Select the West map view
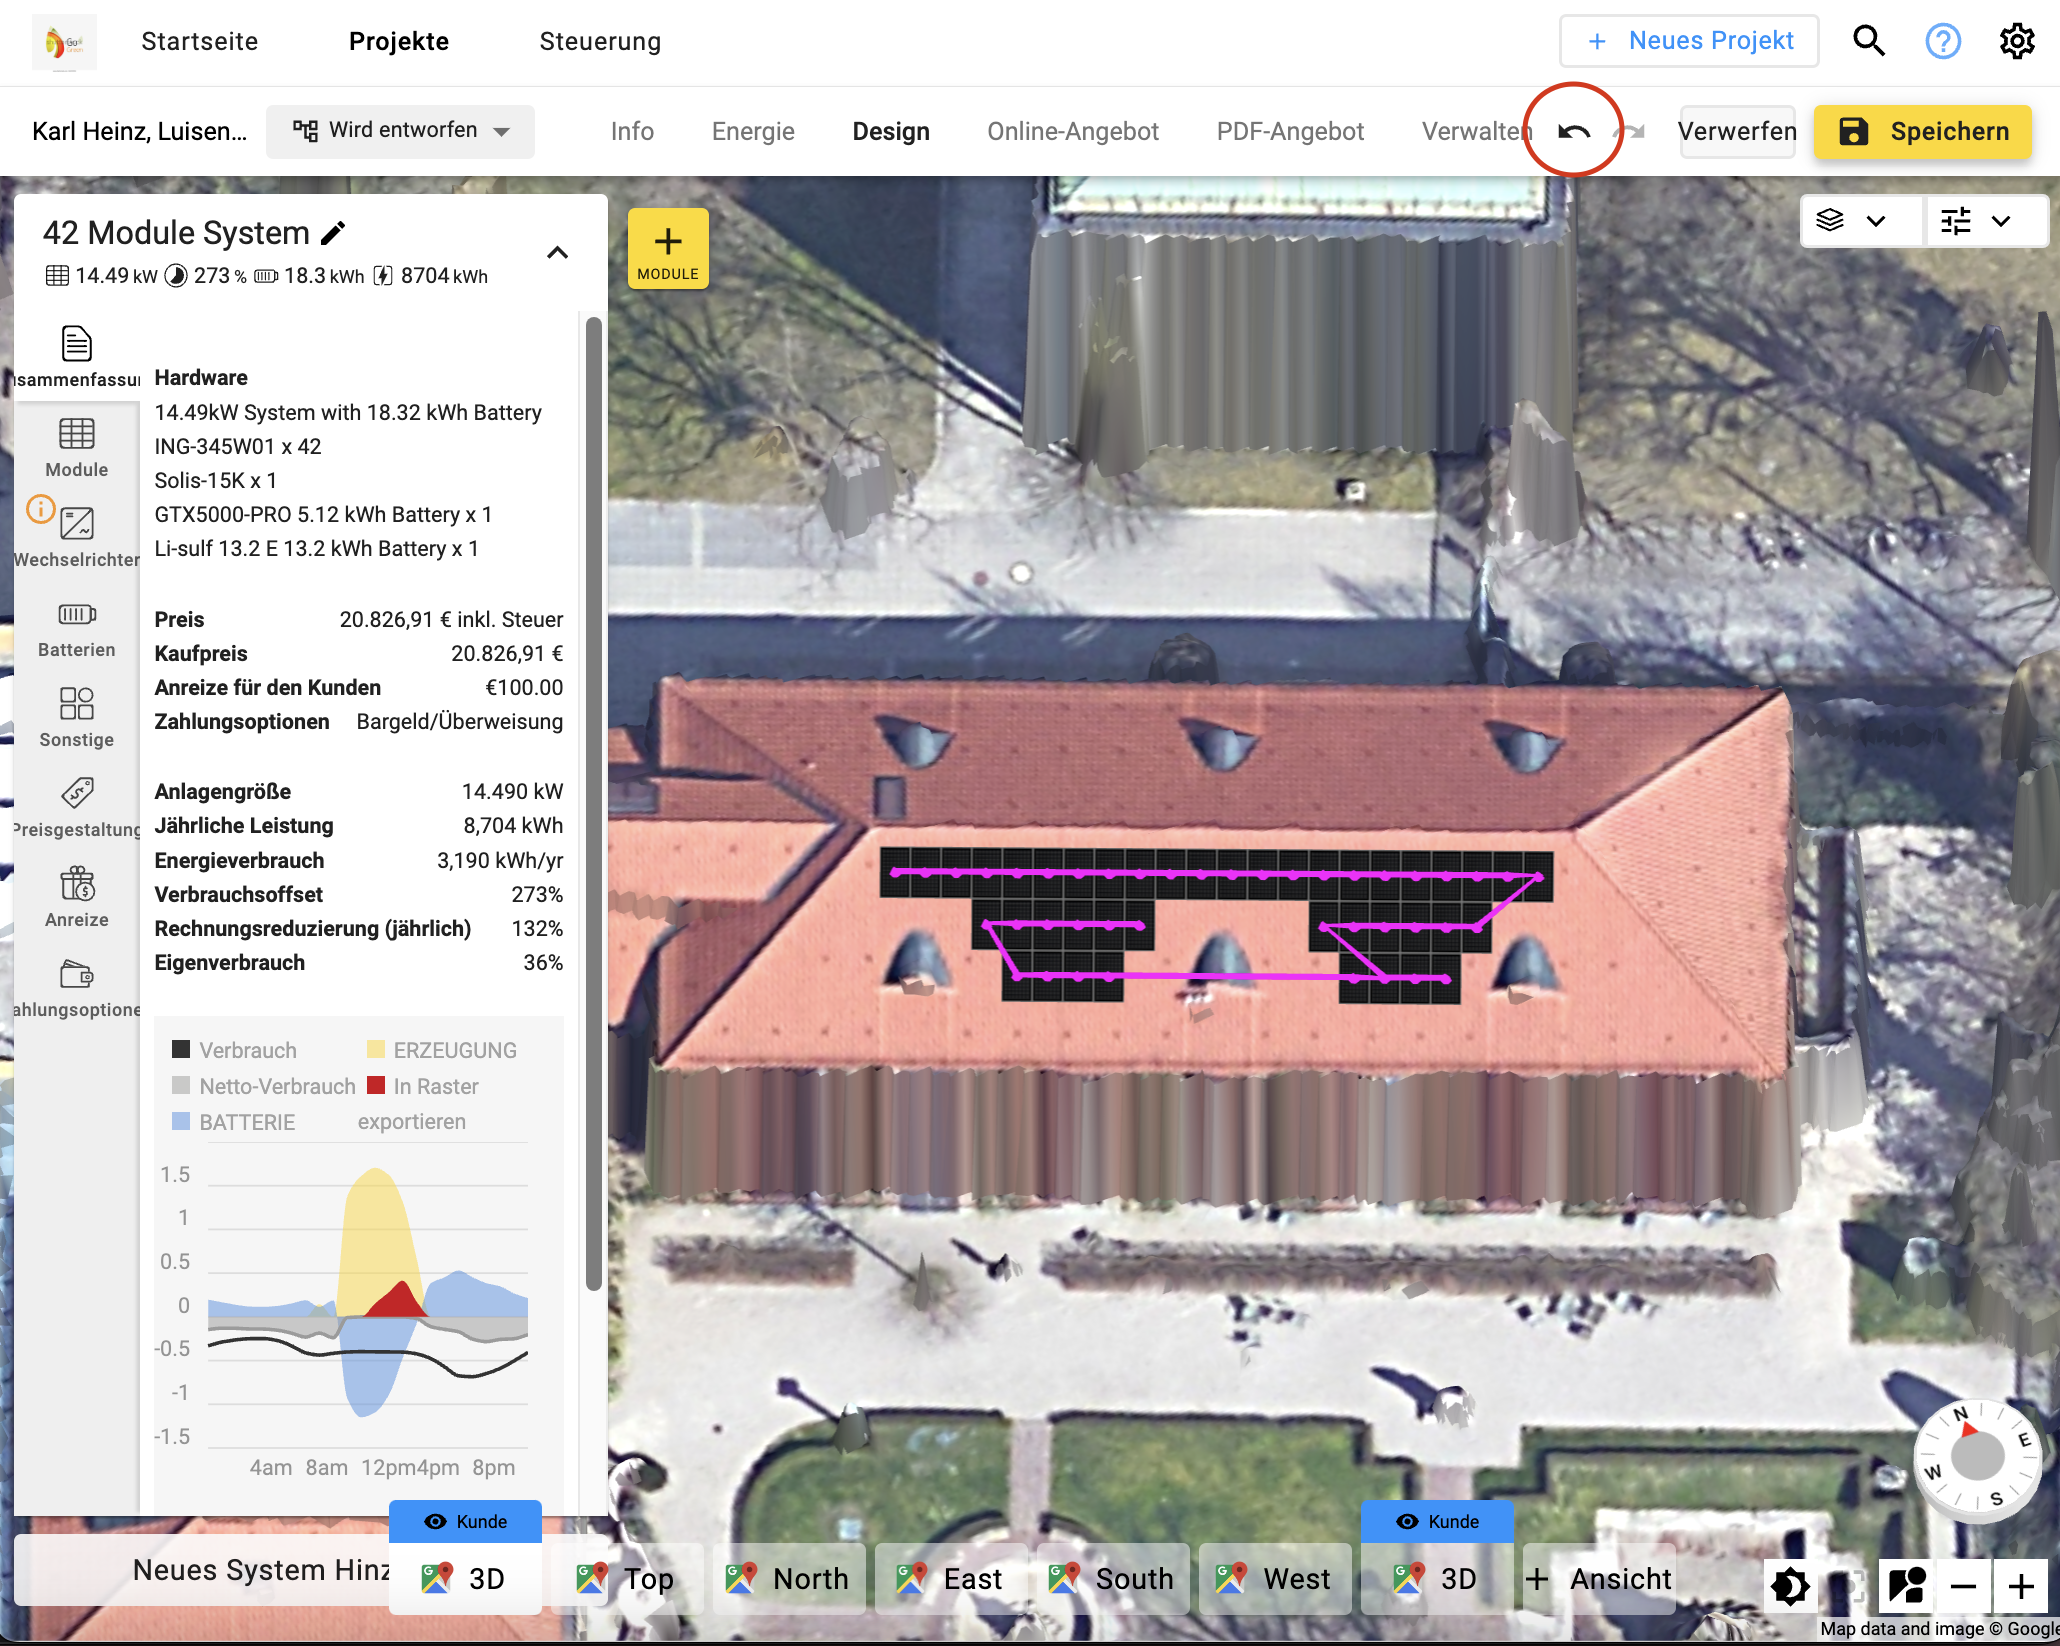 coord(1275,1579)
